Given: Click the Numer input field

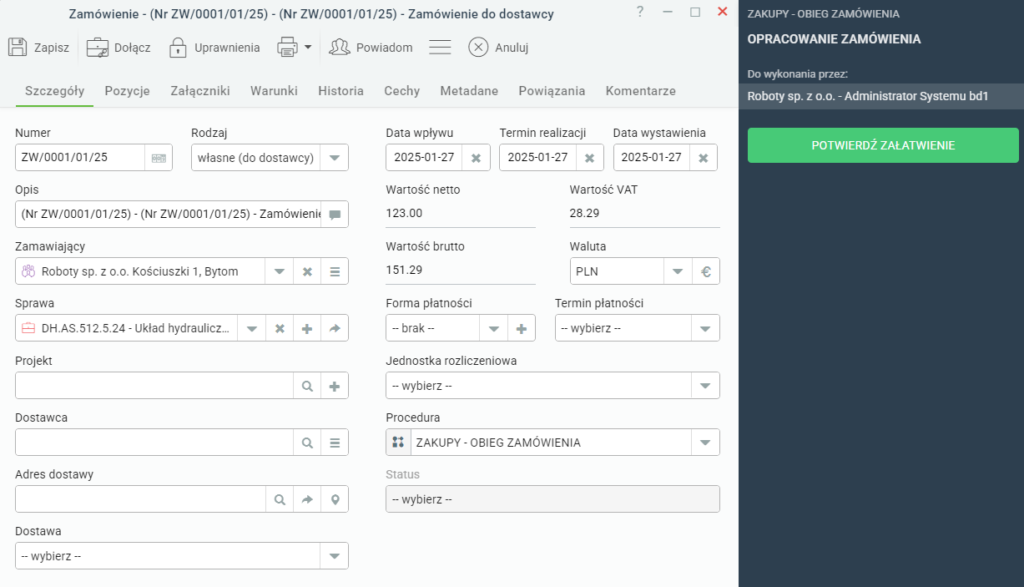Looking at the screenshot, I should (x=80, y=158).
